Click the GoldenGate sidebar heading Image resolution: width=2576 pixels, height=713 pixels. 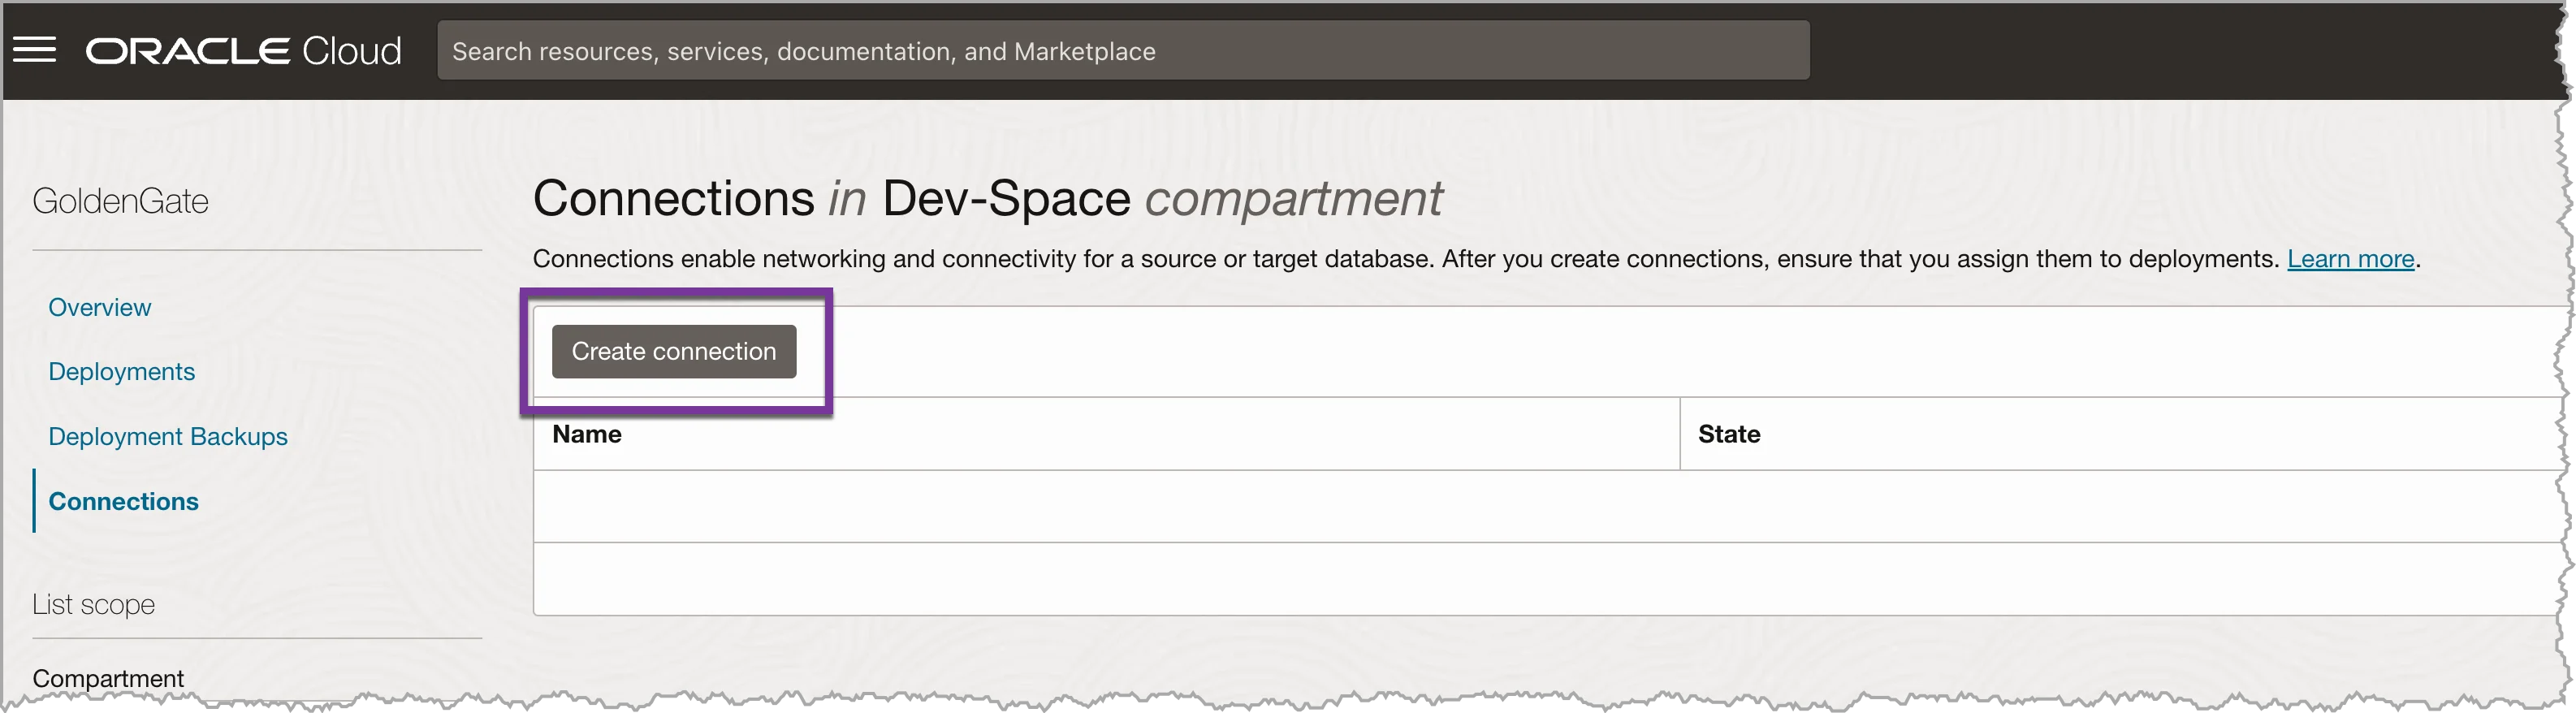[x=121, y=201]
